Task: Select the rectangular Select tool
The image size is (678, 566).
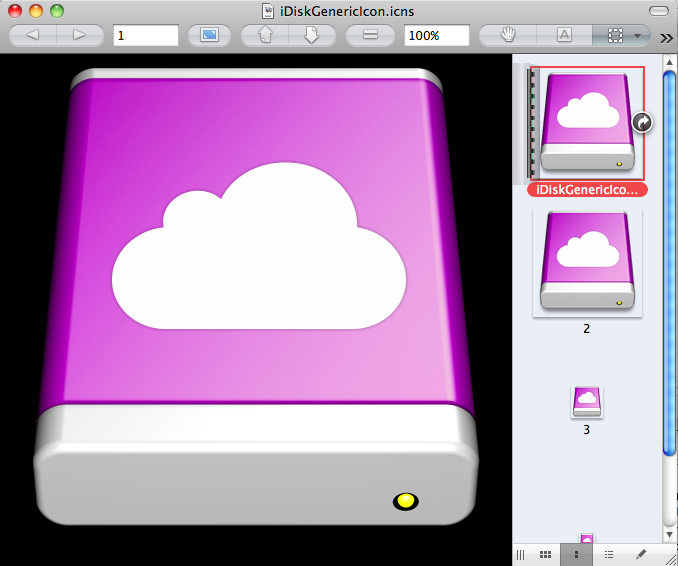Action: click(615, 35)
